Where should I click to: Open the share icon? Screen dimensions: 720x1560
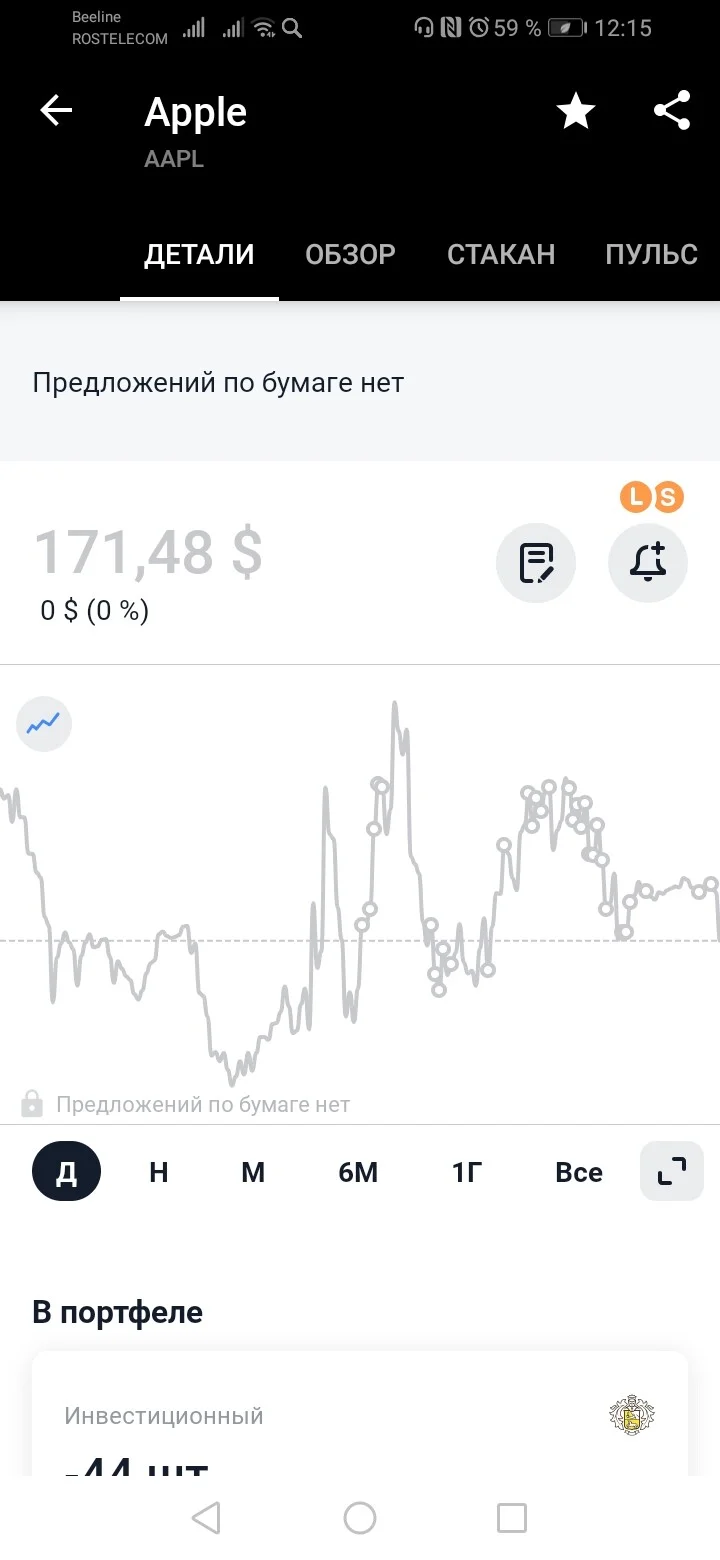(x=672, y=111)
